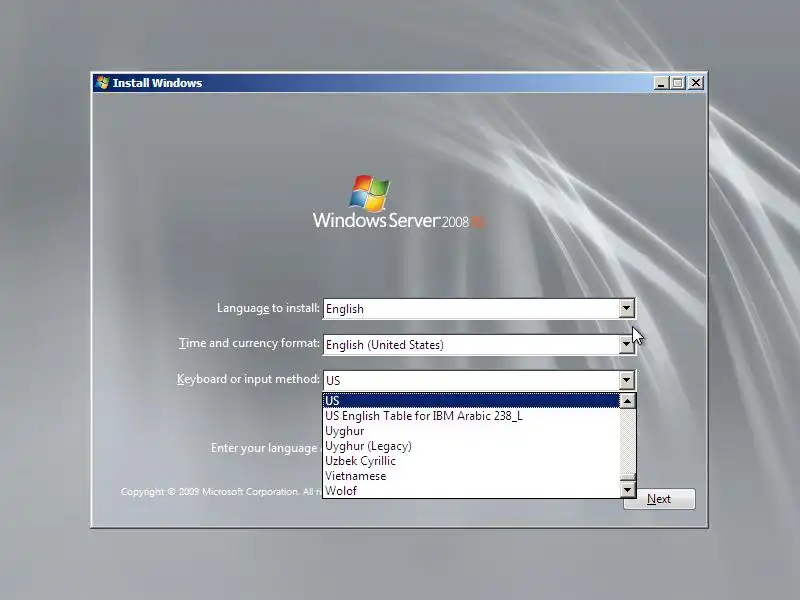Click the Keyboard or input method label

pyautogui.click(x=248, y=379)
